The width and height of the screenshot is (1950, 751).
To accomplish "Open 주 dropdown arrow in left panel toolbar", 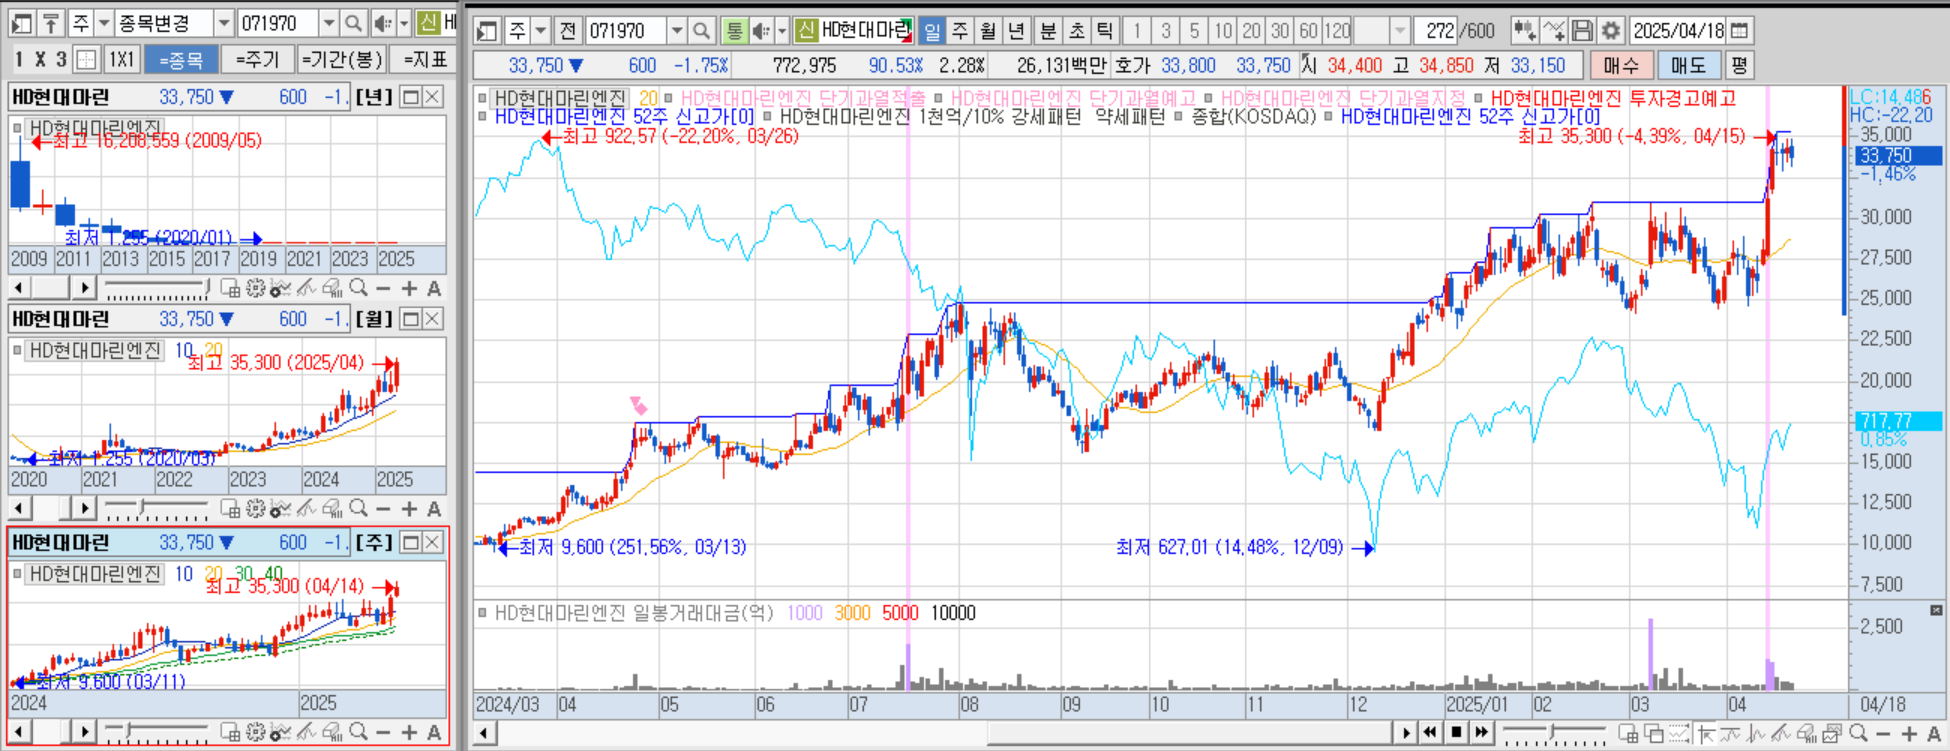I will tap(104, 23).
